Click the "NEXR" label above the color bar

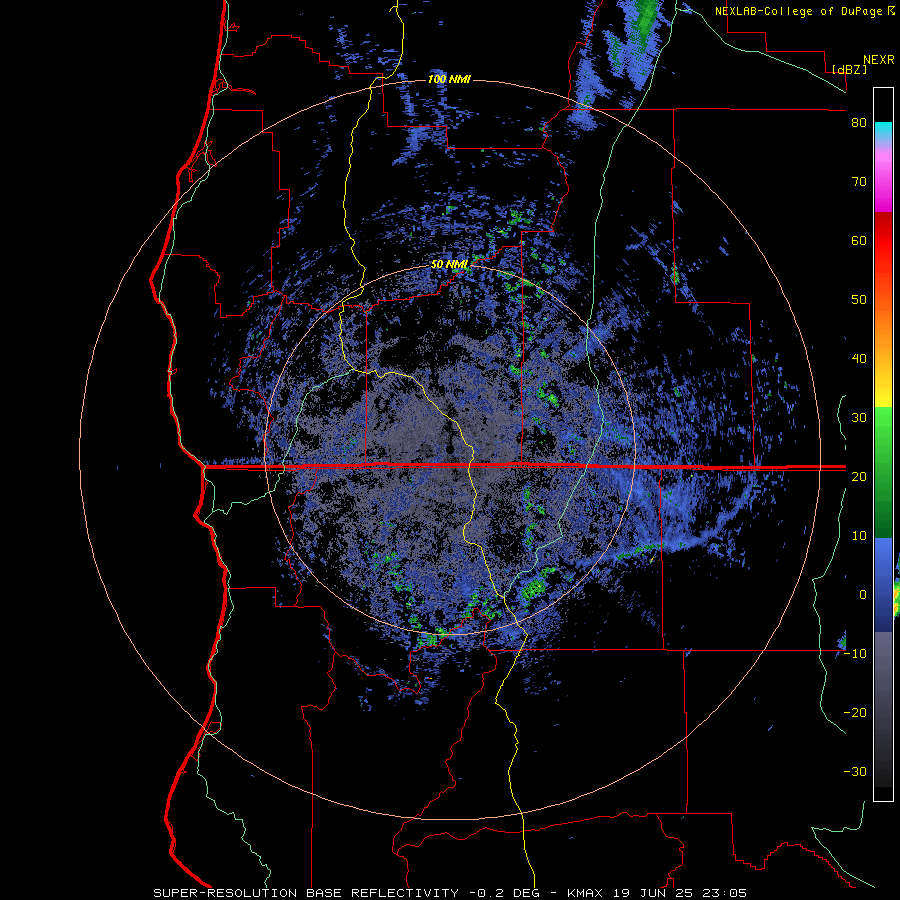pos(879,60)
